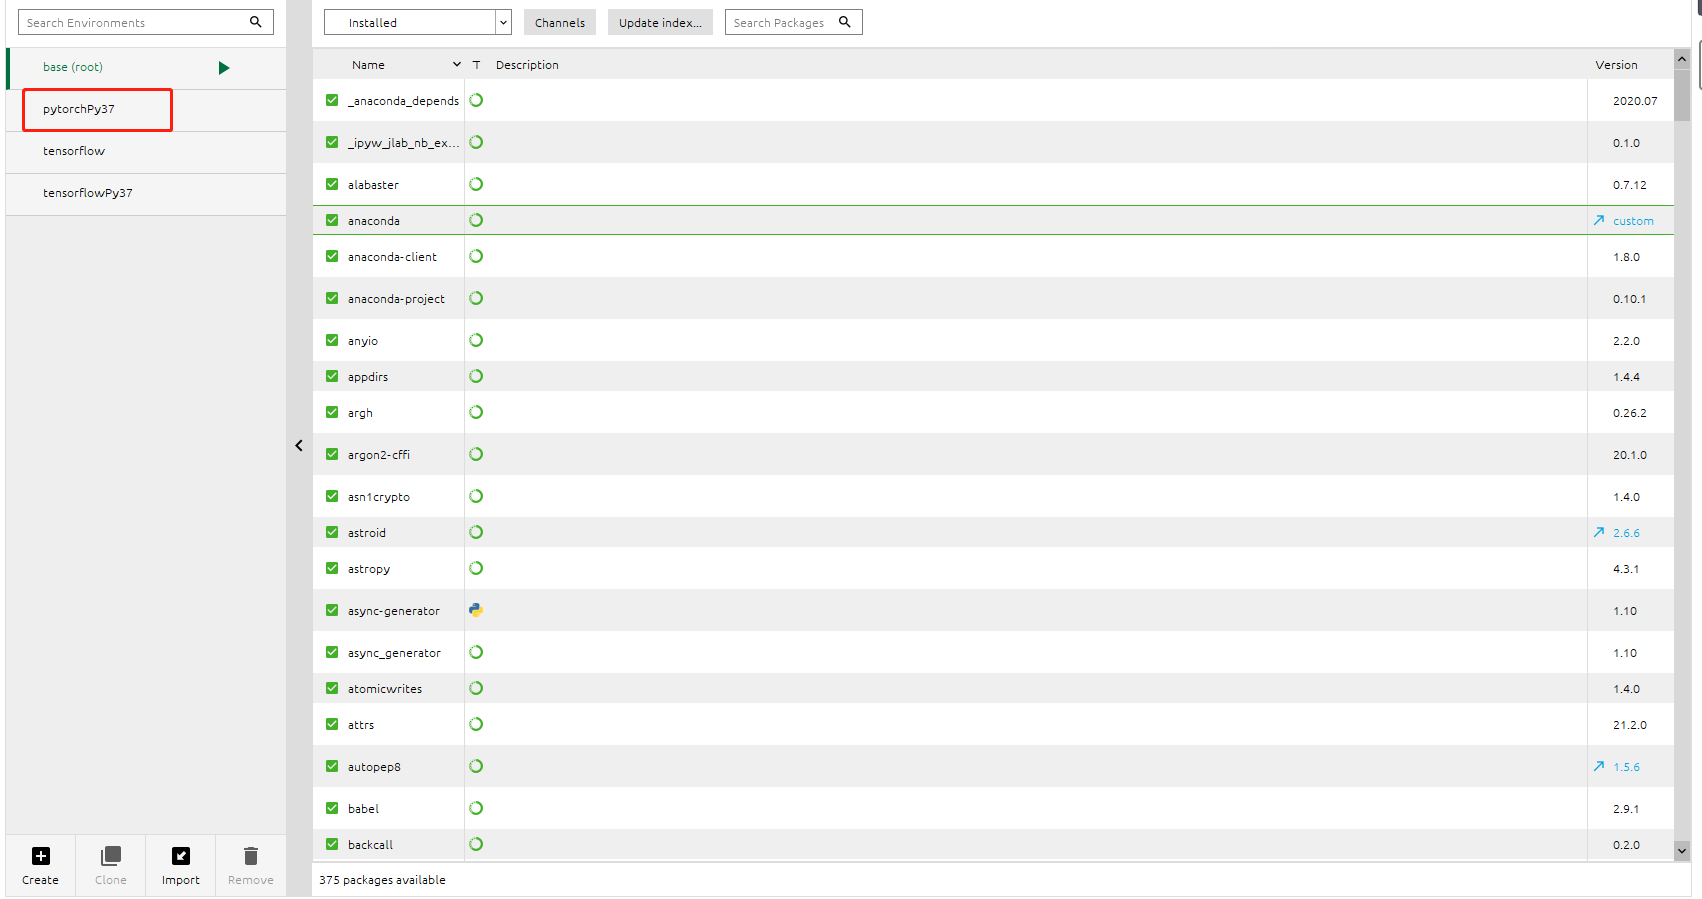Click the package list vertical scrollbar thumb
This screenshot has width=1702, height=899.
coord(1682,95)
